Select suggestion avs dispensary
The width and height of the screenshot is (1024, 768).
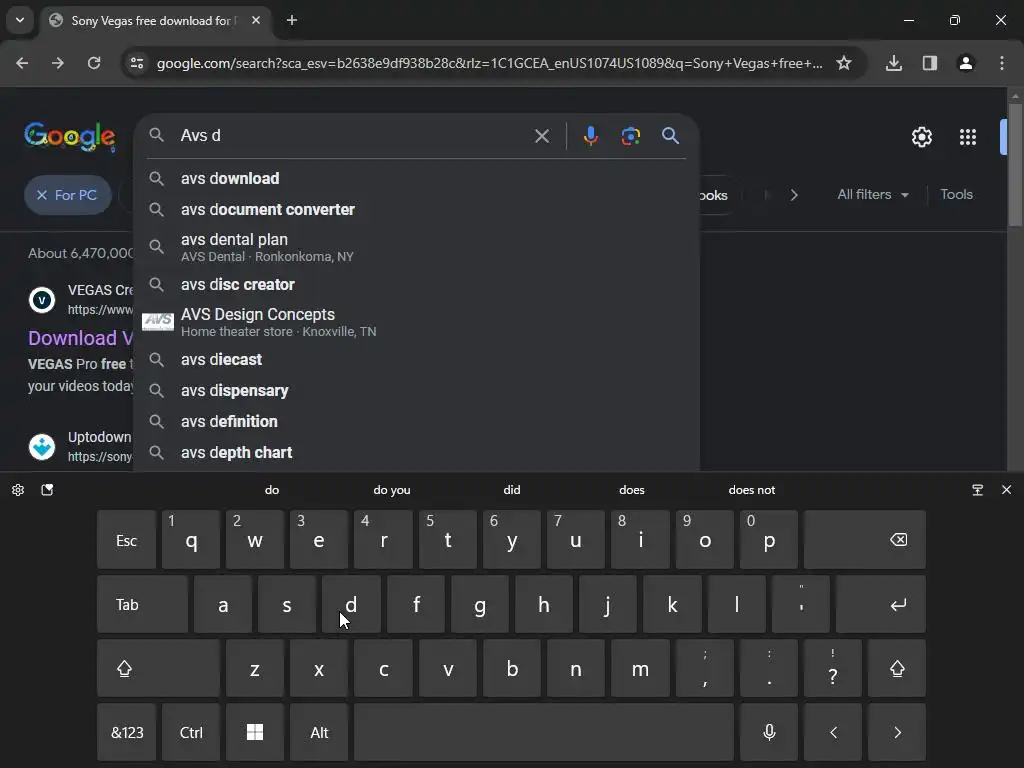pyautogui.click(x=417, y=391)
